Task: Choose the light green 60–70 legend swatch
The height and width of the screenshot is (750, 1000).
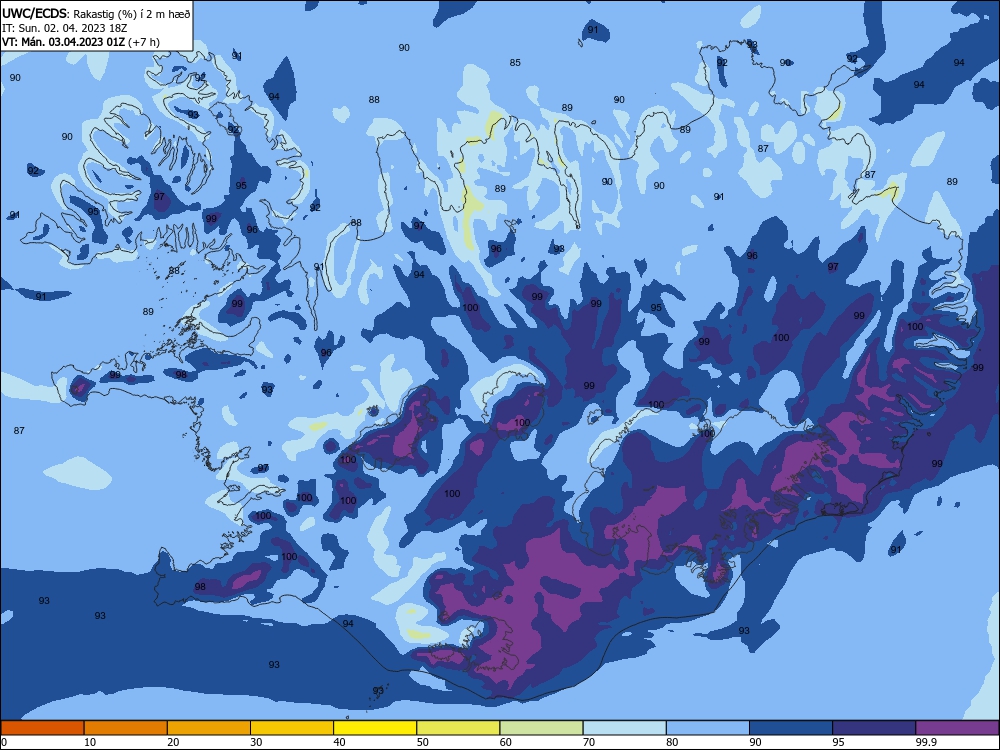Action: 541,728
